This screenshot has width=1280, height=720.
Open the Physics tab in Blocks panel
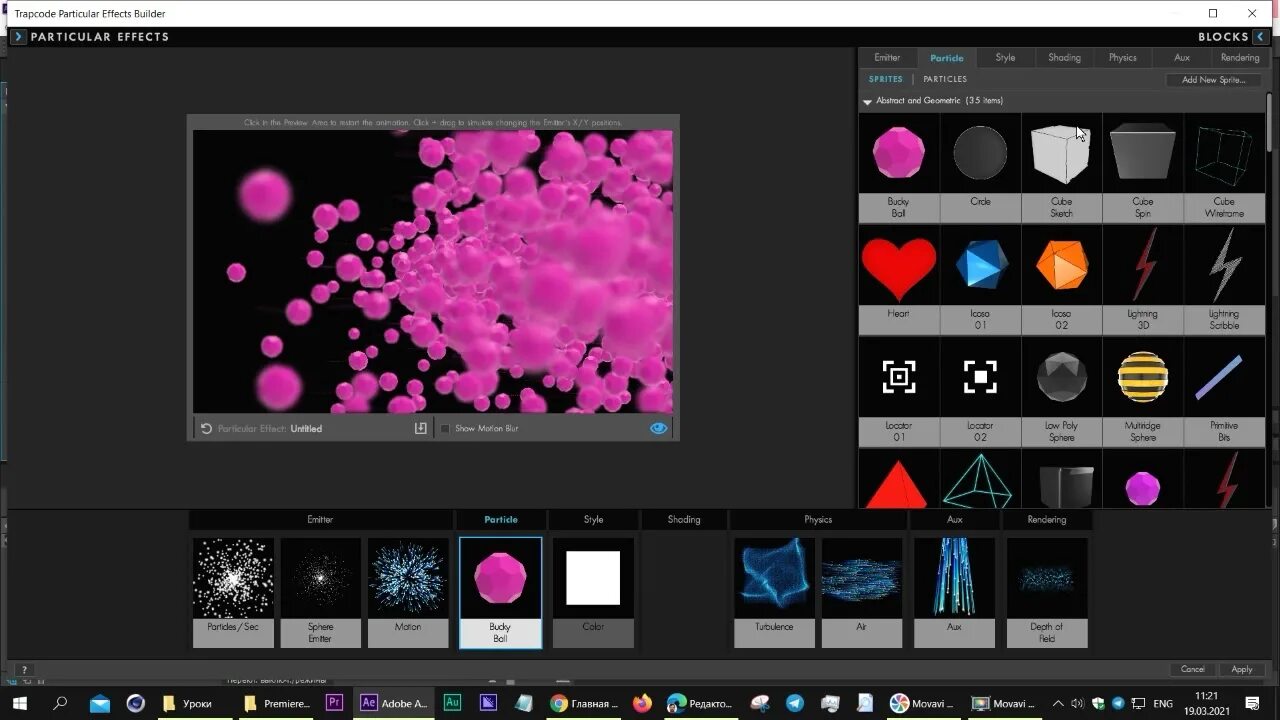pos(1122,58)
